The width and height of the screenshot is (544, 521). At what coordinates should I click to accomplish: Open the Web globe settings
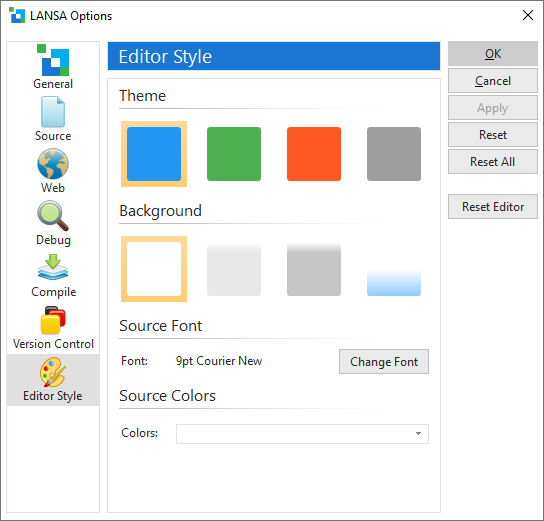[x=53, y=164]
